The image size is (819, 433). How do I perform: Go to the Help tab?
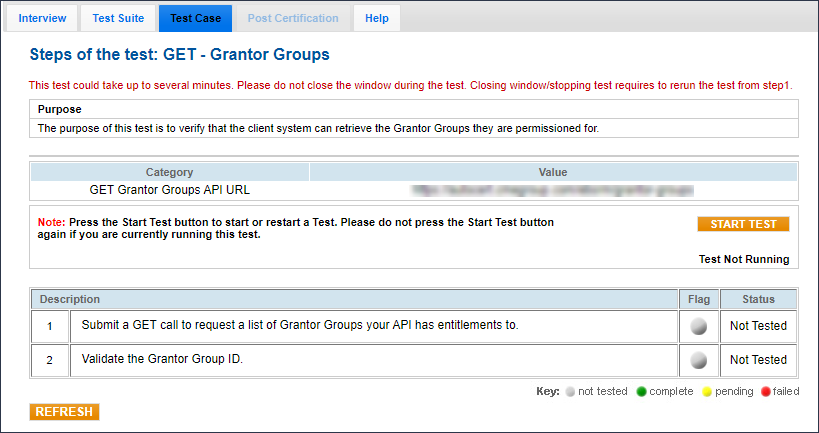(377, 18)
